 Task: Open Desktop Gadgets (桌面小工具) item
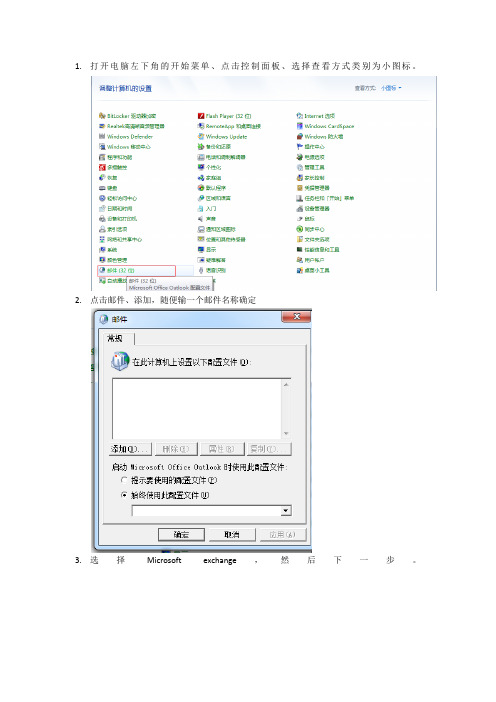tap(313, 270)
